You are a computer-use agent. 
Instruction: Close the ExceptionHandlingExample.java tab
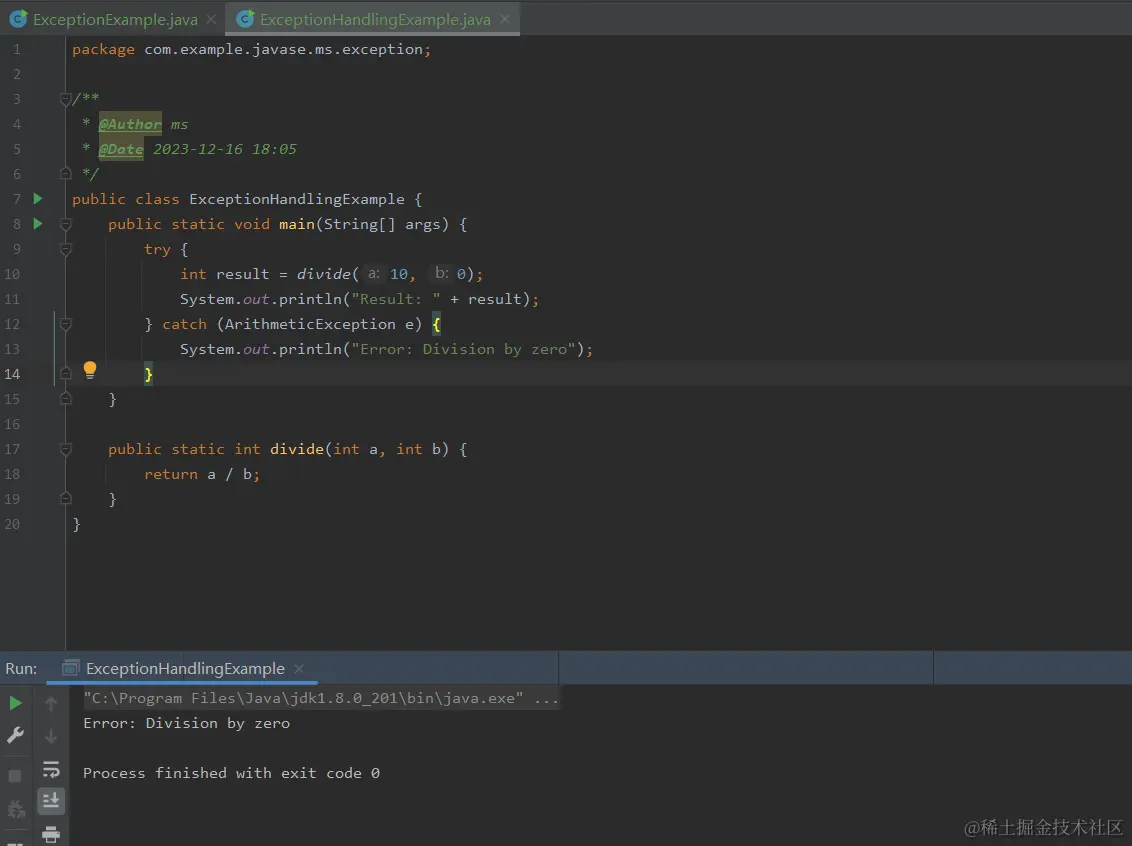tap(505, 19)
